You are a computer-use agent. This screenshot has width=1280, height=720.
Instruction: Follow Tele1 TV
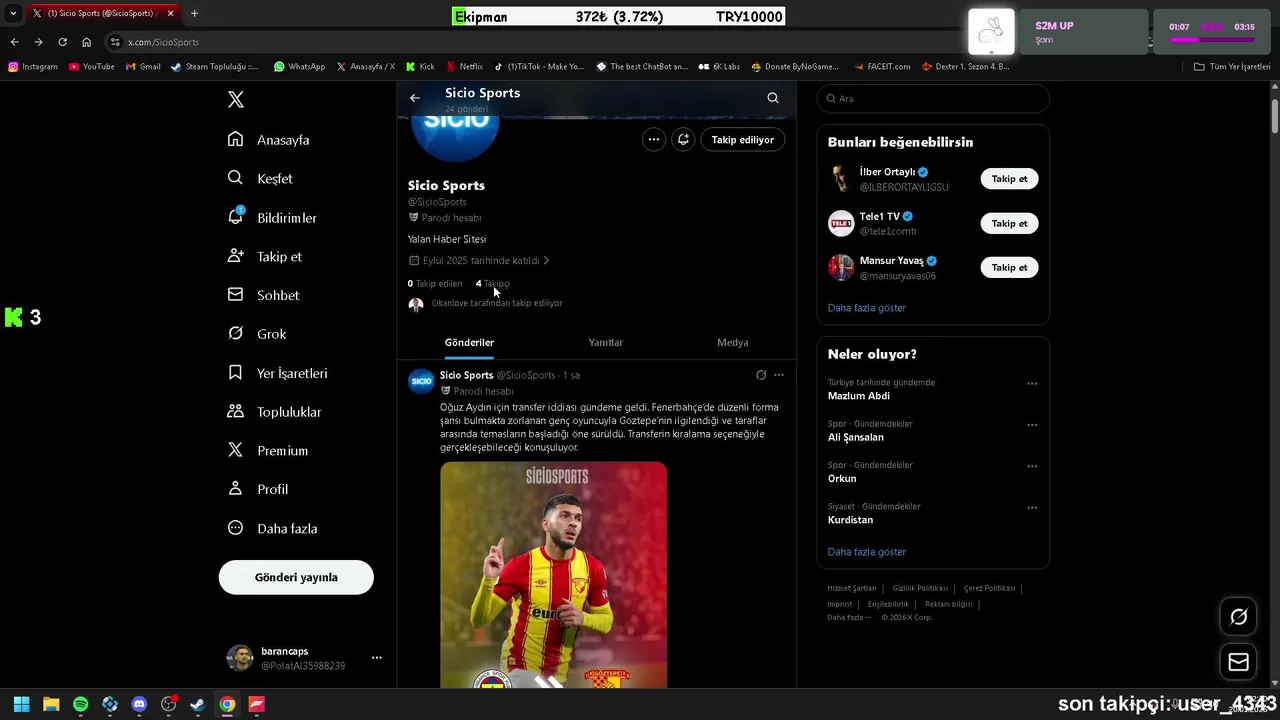click(1009, 223)
